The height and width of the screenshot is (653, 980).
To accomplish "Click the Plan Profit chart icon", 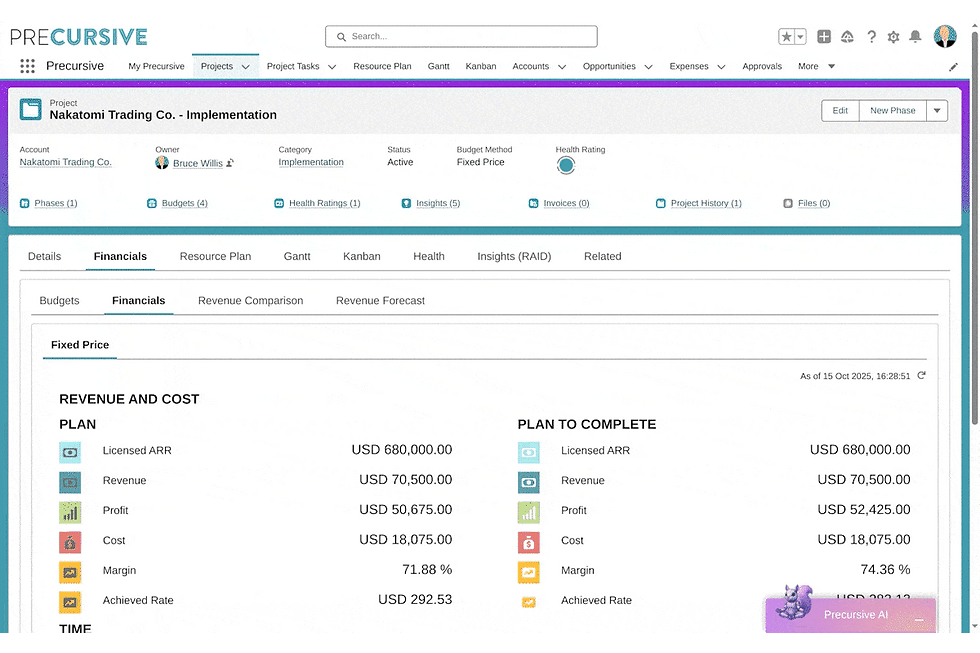I will [x=70, y=512].
